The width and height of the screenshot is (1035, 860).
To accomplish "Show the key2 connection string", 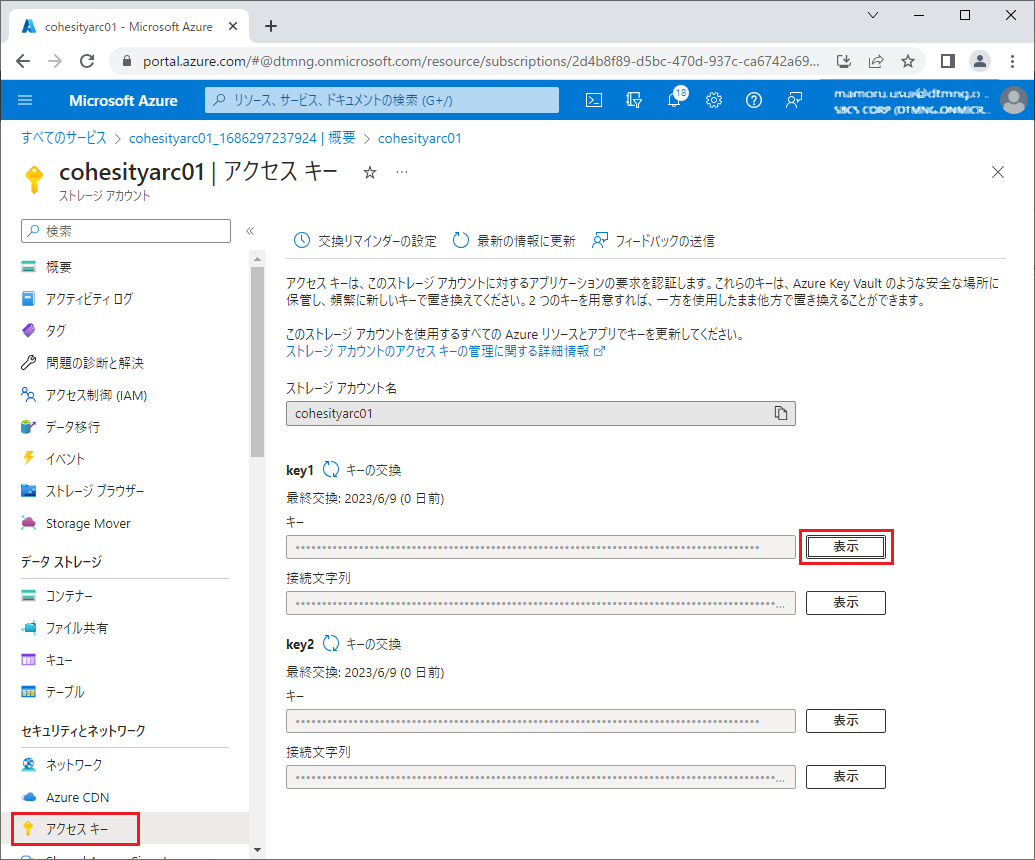I will coord(846,776).
